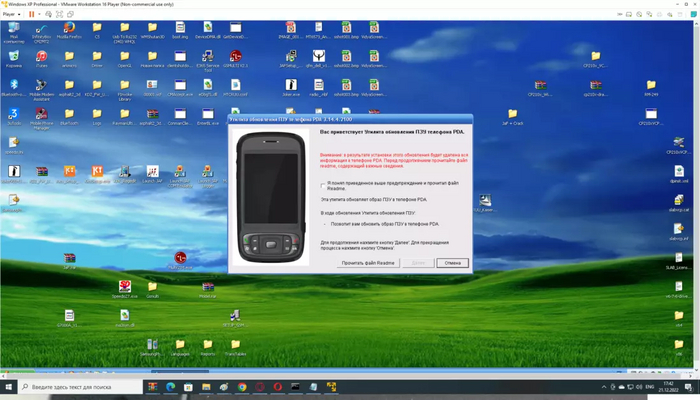Image resolution: width=700 pixels, height=400 pixels.
Task: Open Google Chrome from the taskbar
Action: pyautogui.click(x=242, y=386)
